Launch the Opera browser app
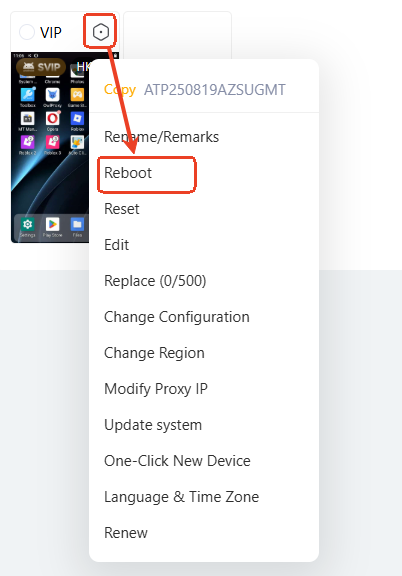Image resolution: width=402 pixels, height=576 pixels. click(x=53, y=119)
